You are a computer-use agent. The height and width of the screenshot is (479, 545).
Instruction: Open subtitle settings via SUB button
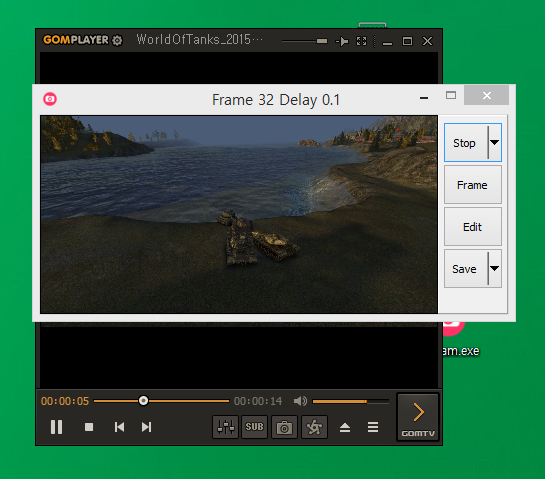coord(254,427)
